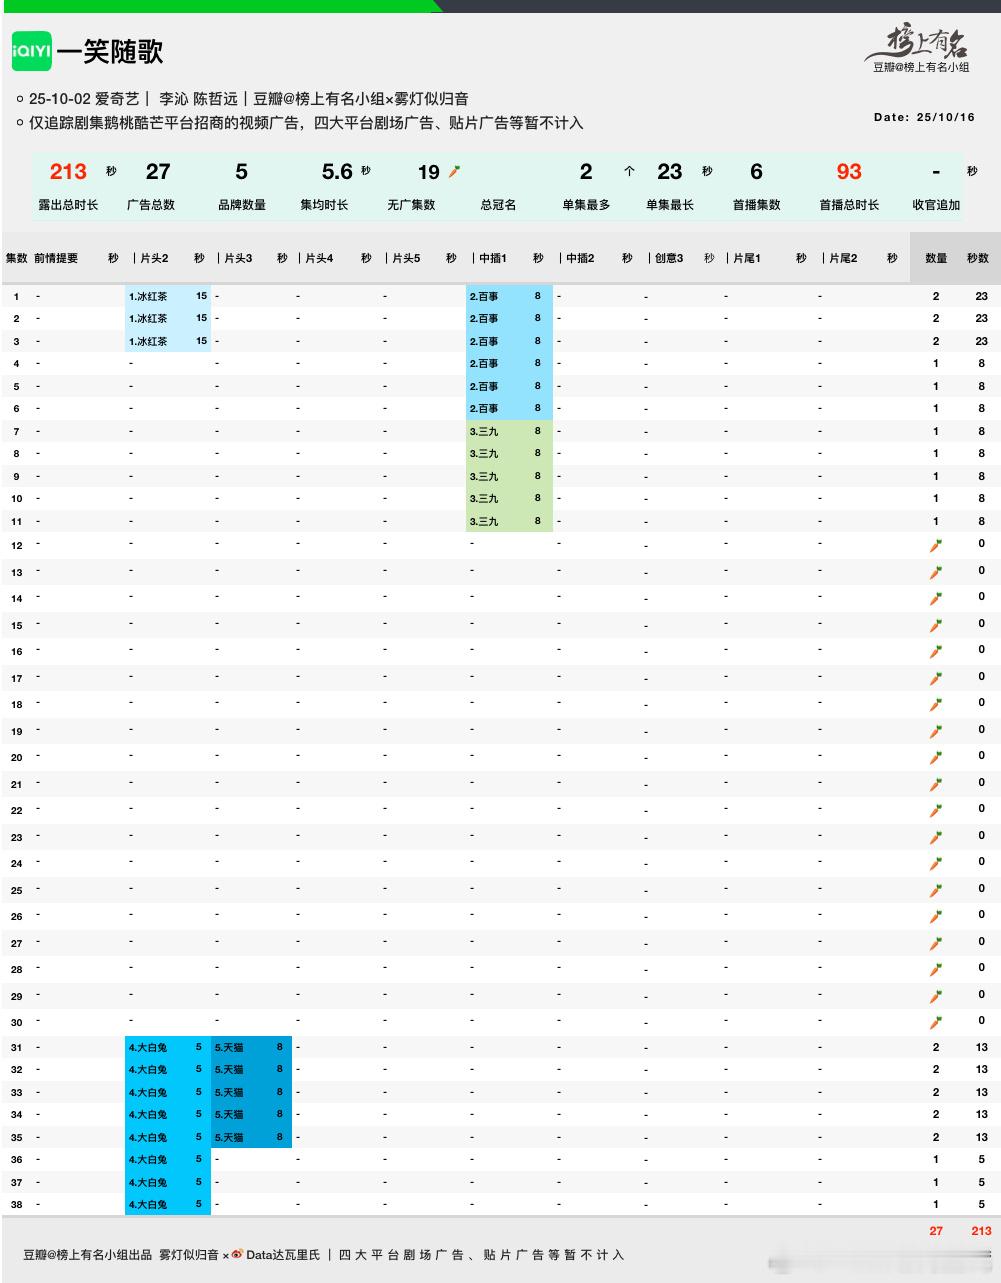The width and height of the screenshot is (1001, 1283).
Task: Click the 总冠名 label
Action: (x=498, y=205)
